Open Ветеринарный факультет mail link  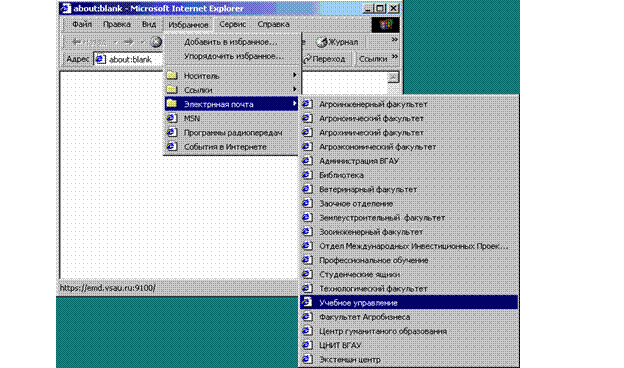point(409,189)
